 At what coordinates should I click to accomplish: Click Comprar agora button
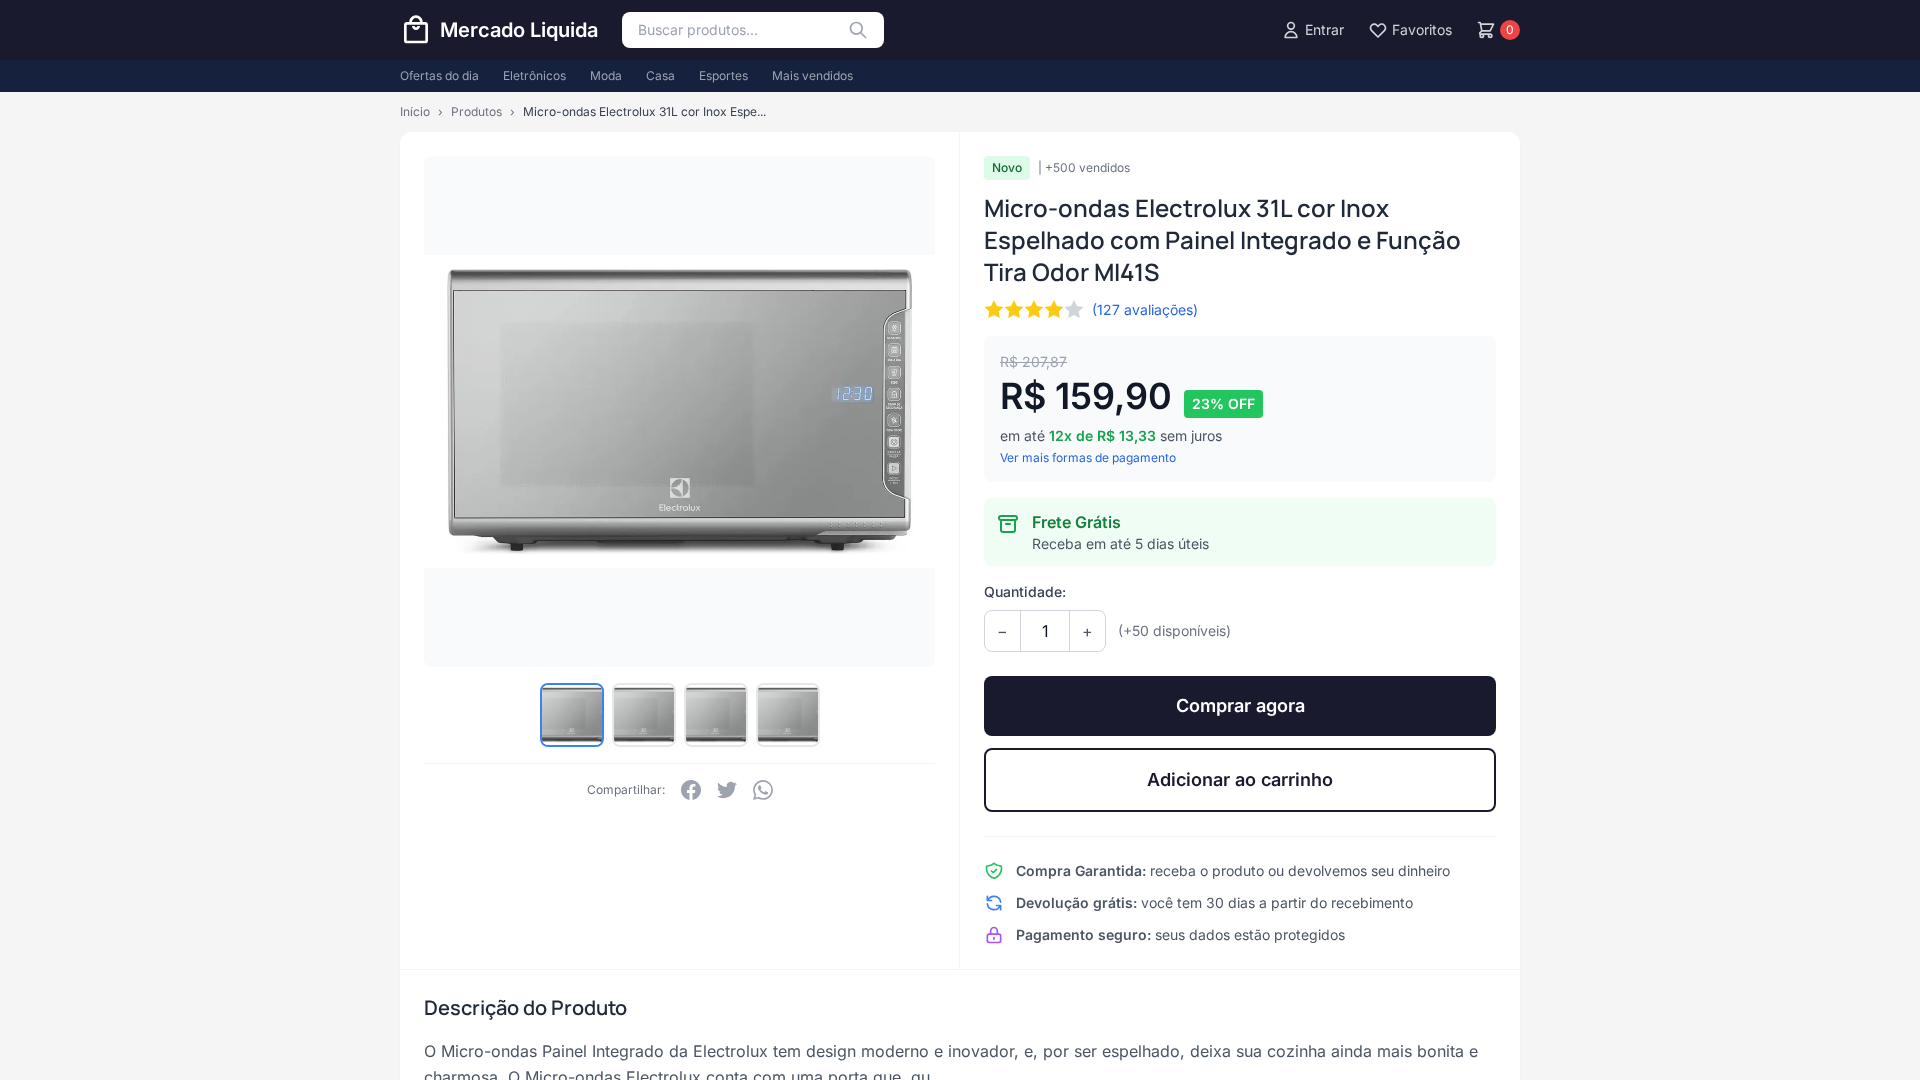[x=1240, y=706]
